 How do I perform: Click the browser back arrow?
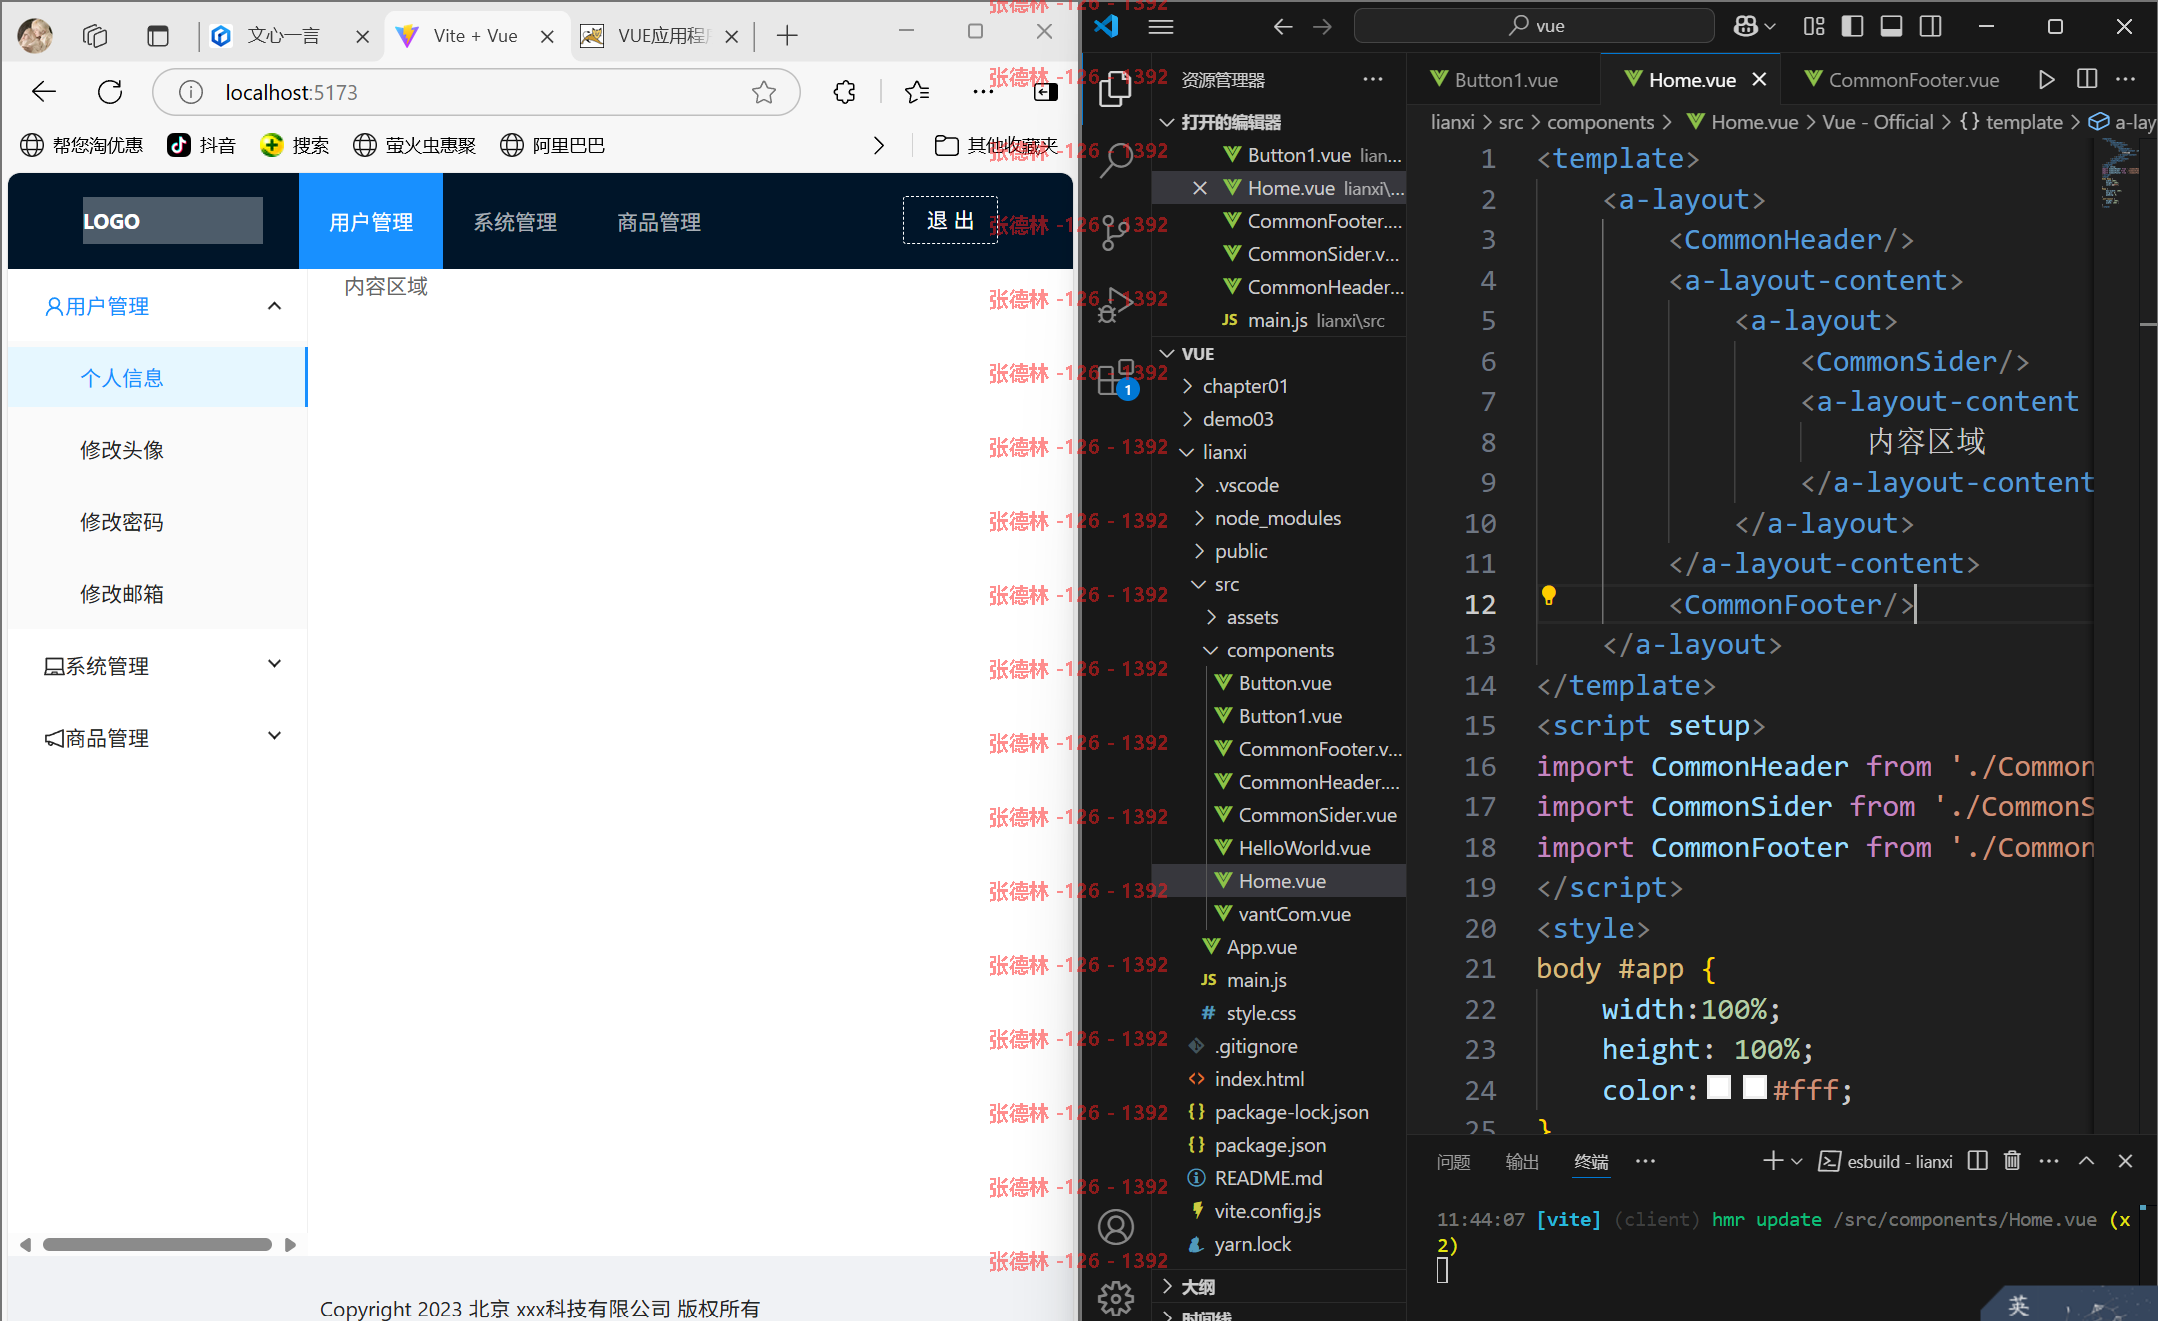(x=44, y=92)
